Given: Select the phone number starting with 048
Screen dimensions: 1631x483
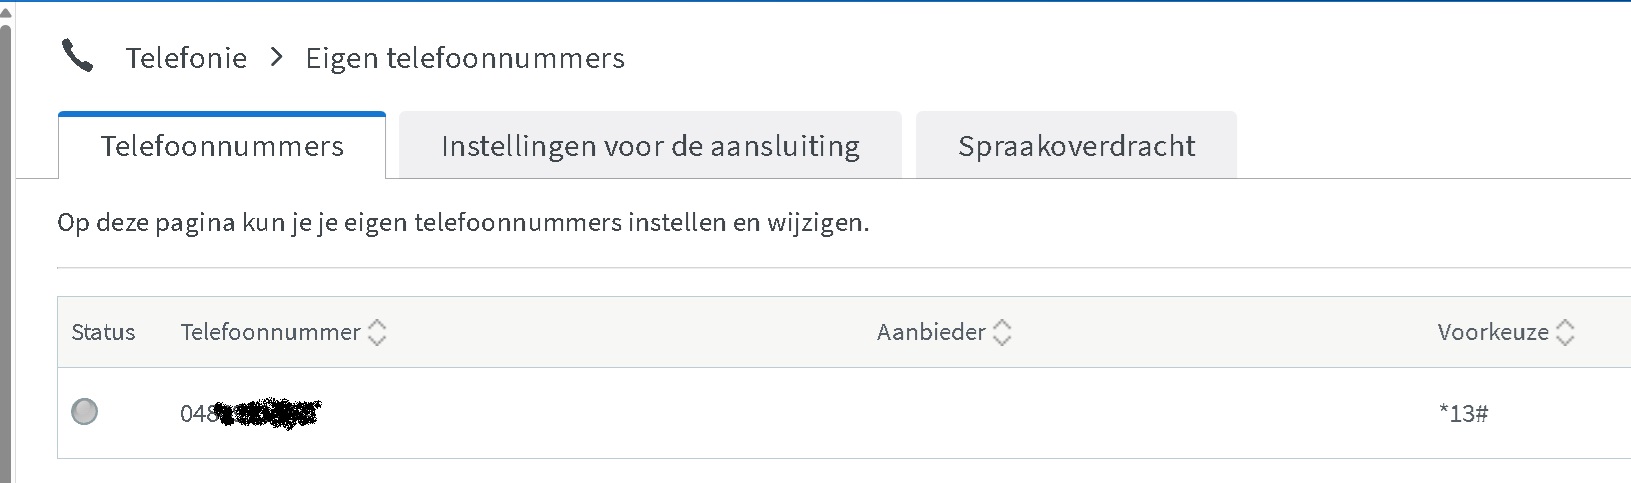Looking at the screenshot, I should (249, 413).
